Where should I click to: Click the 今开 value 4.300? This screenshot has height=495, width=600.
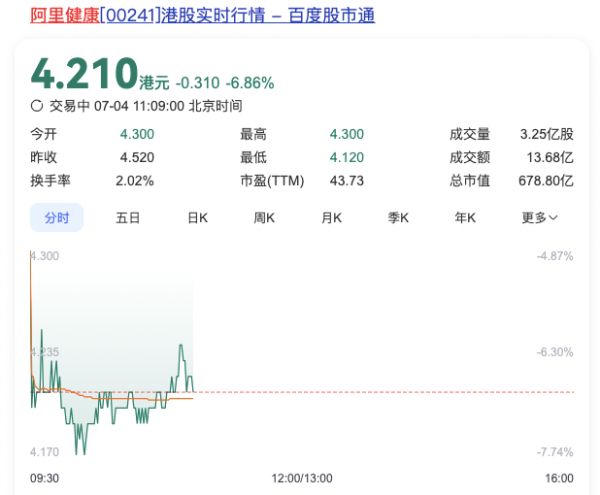pos(137,134)
